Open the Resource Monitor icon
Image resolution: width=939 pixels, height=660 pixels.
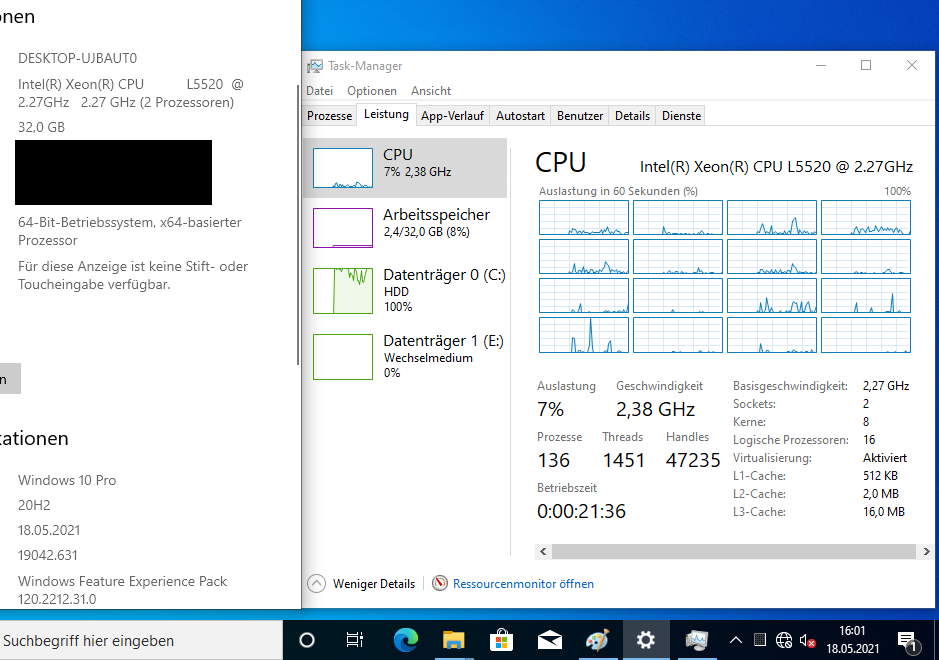click(440, 583)
